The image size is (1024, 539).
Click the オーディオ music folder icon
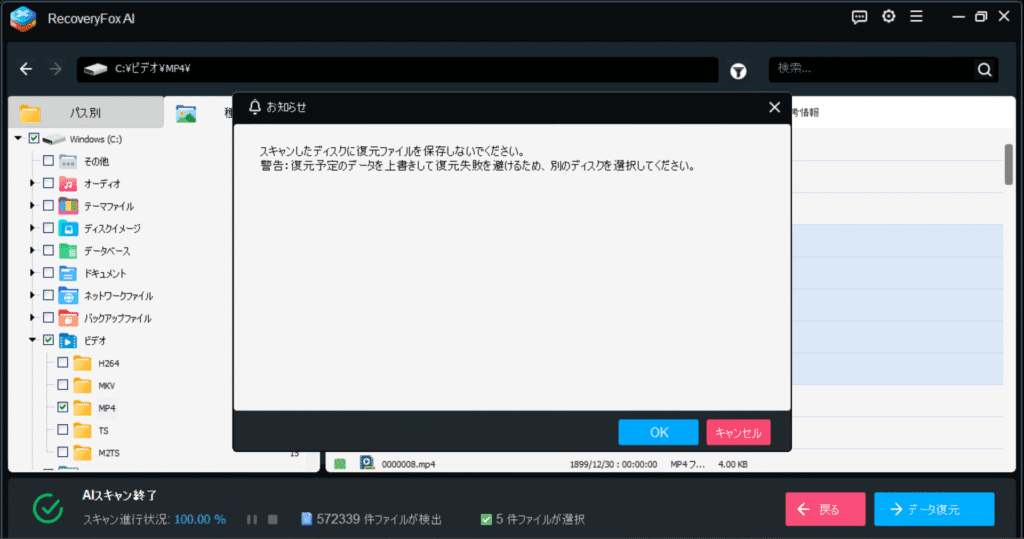pyautogui.click(x=68, y=184)
